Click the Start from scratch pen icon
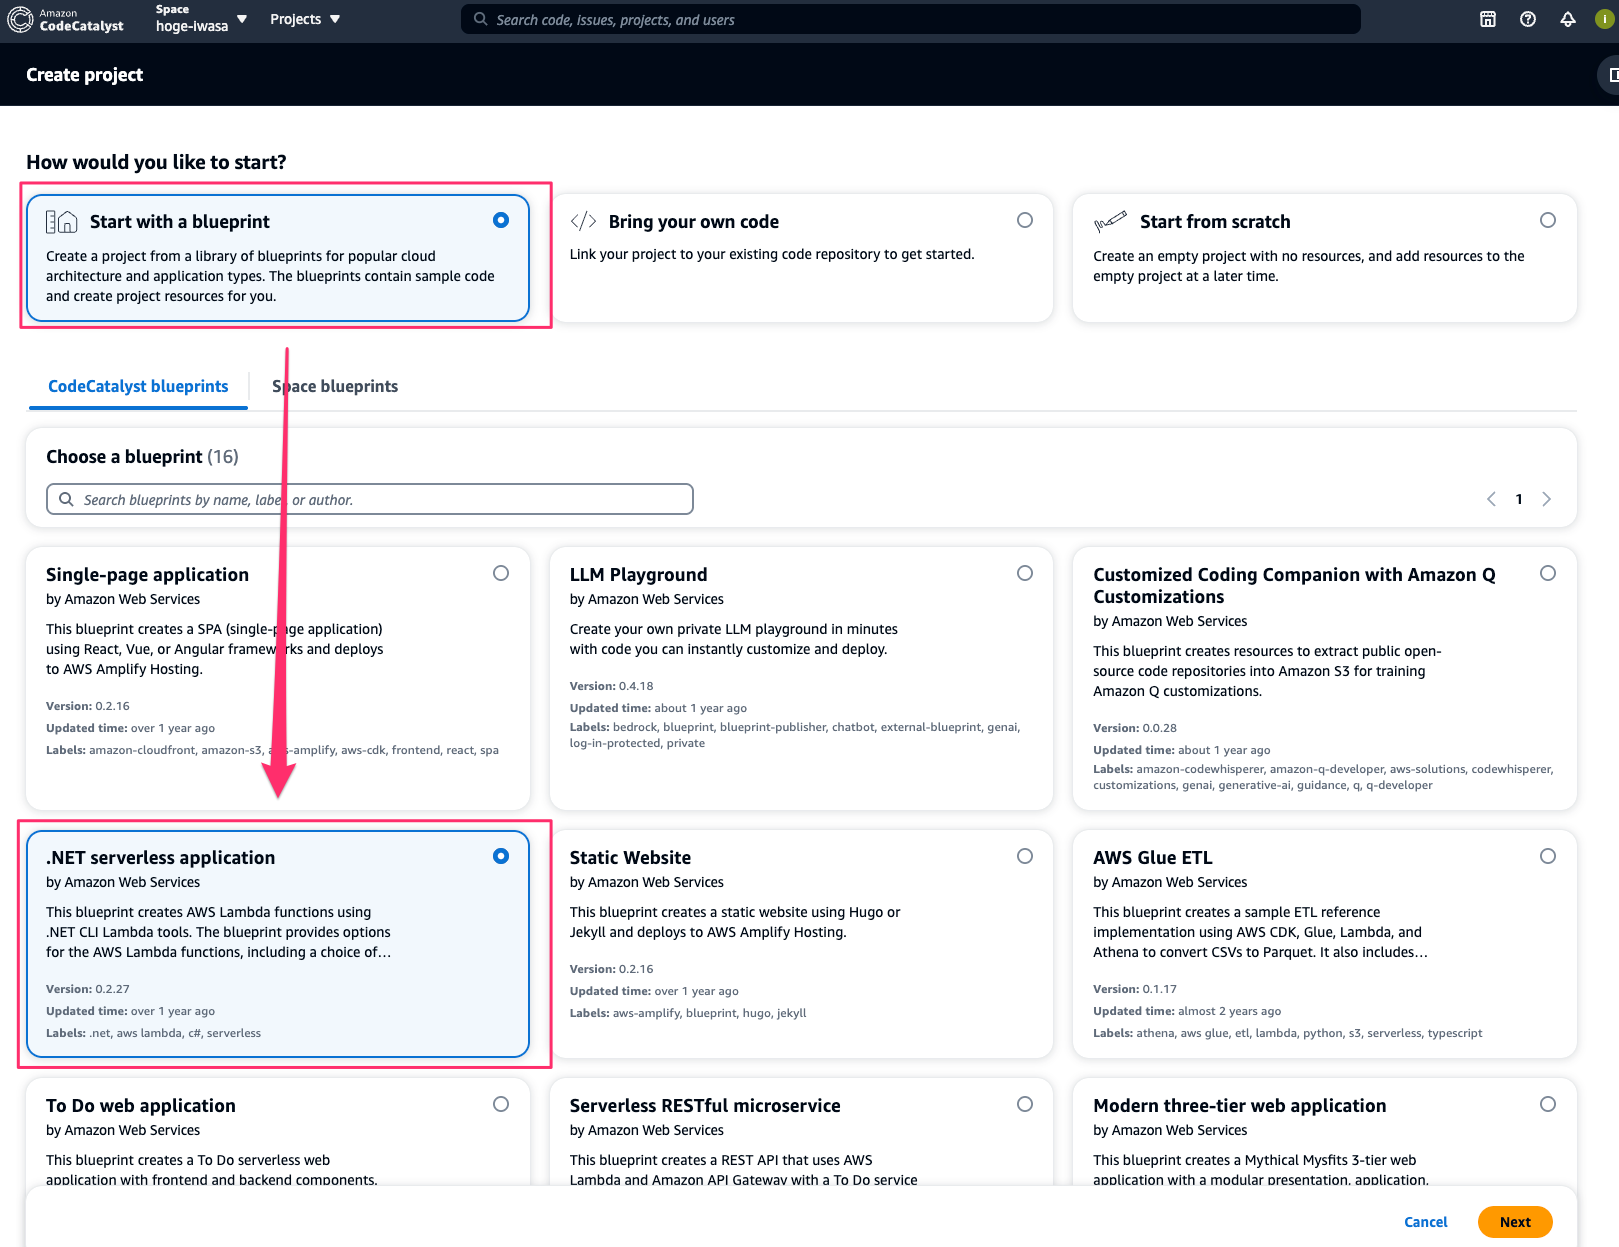 point(1110,222)
